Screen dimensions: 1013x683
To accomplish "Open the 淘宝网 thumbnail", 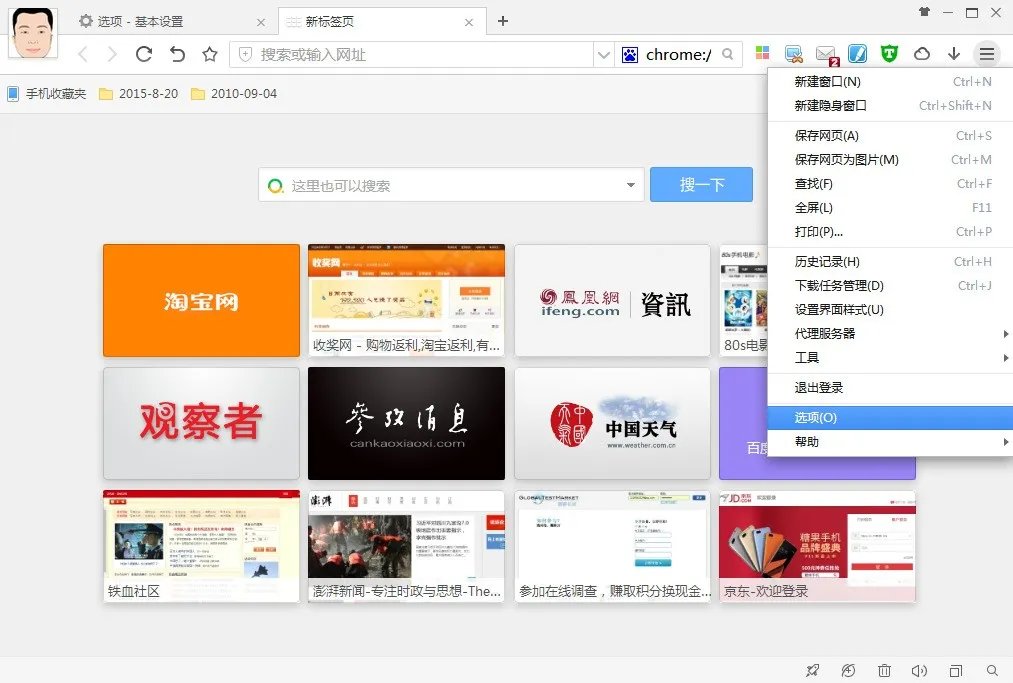I will [200, 299].
